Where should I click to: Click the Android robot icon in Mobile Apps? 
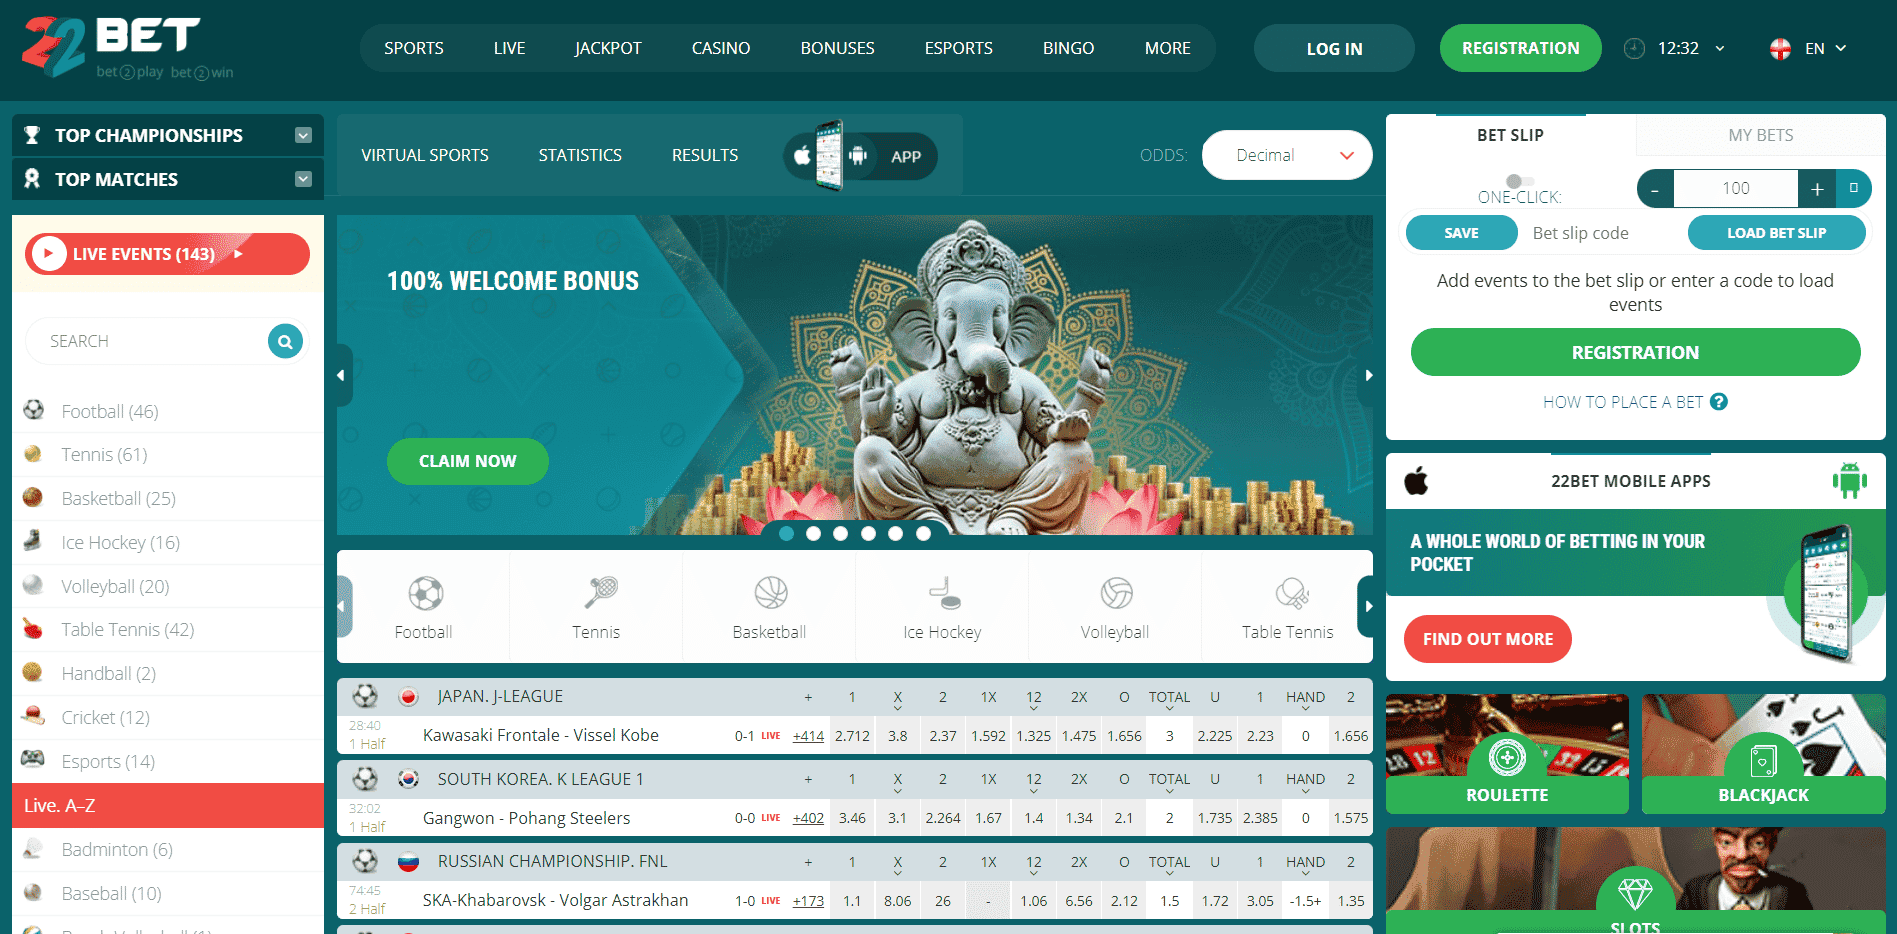pyautogui.click(x=1850, y=480)
